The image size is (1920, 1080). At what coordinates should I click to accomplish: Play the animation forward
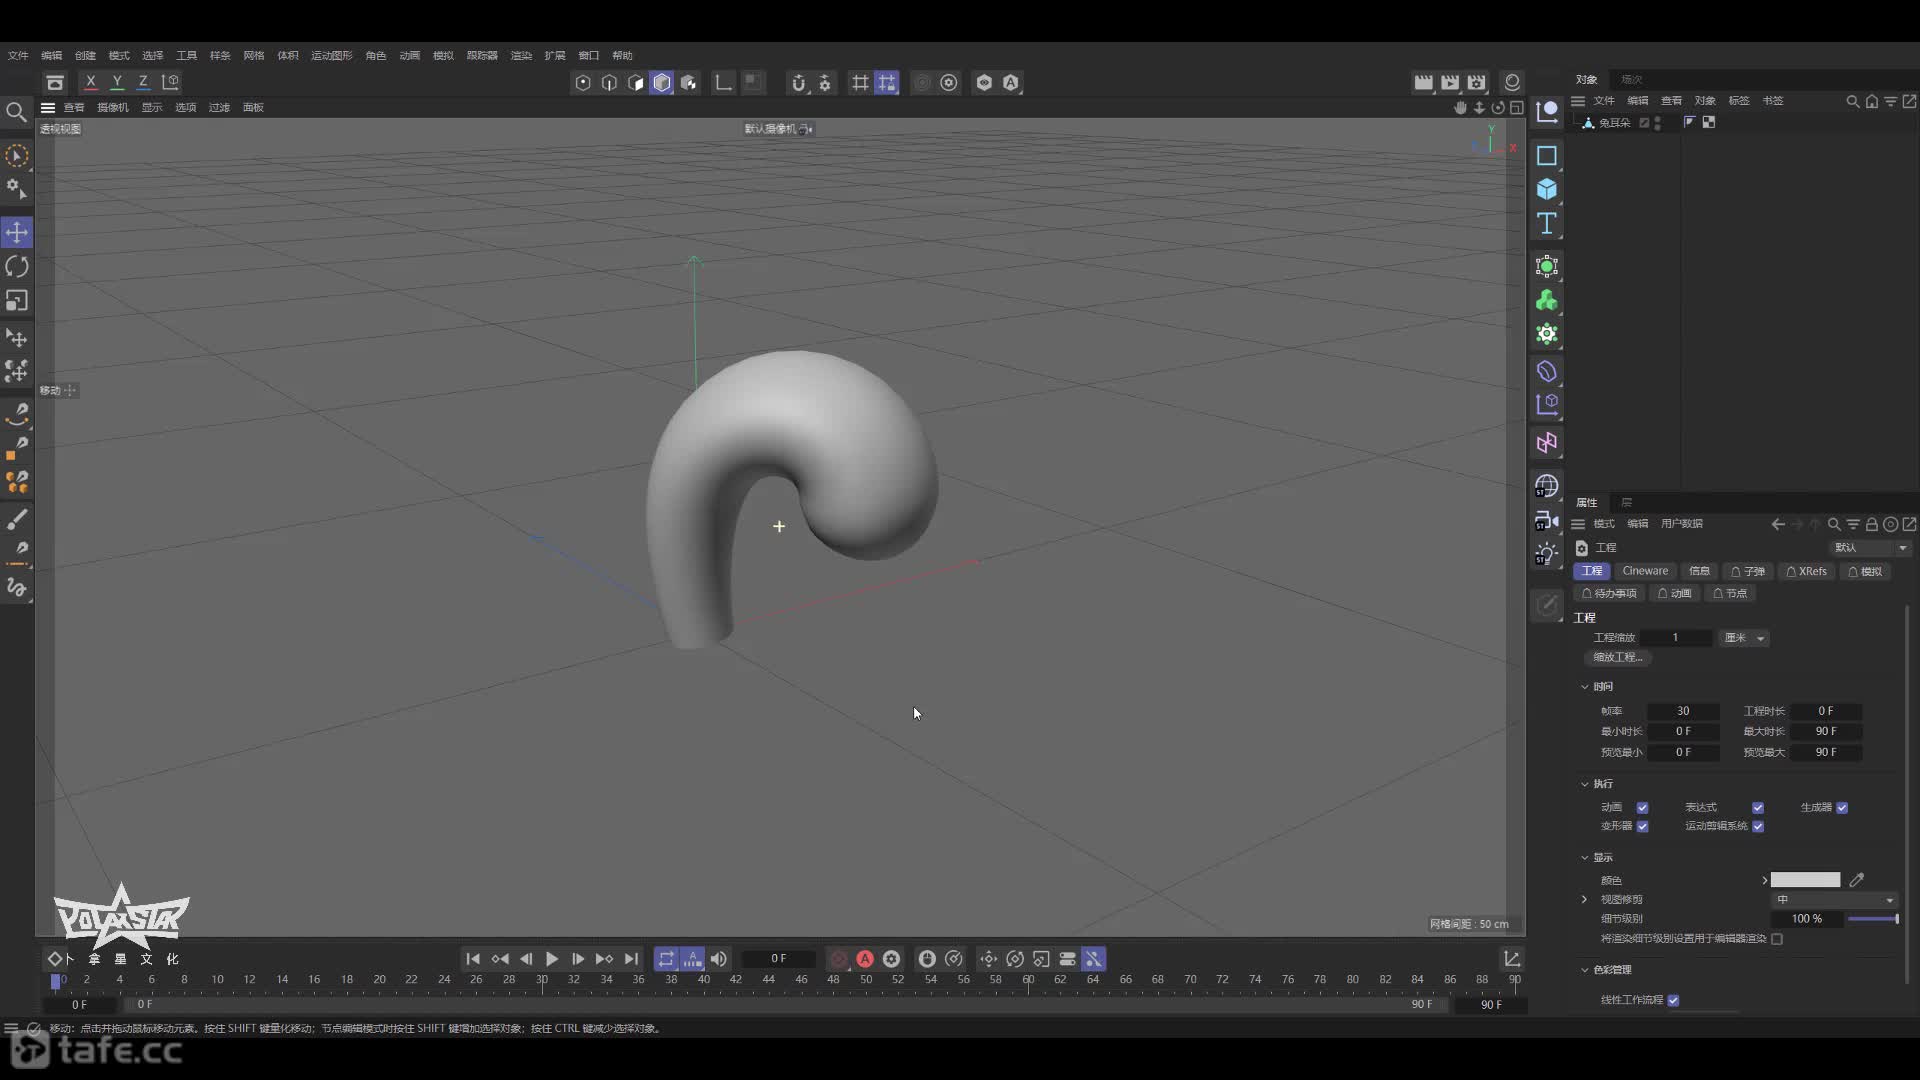pos(552,959)
